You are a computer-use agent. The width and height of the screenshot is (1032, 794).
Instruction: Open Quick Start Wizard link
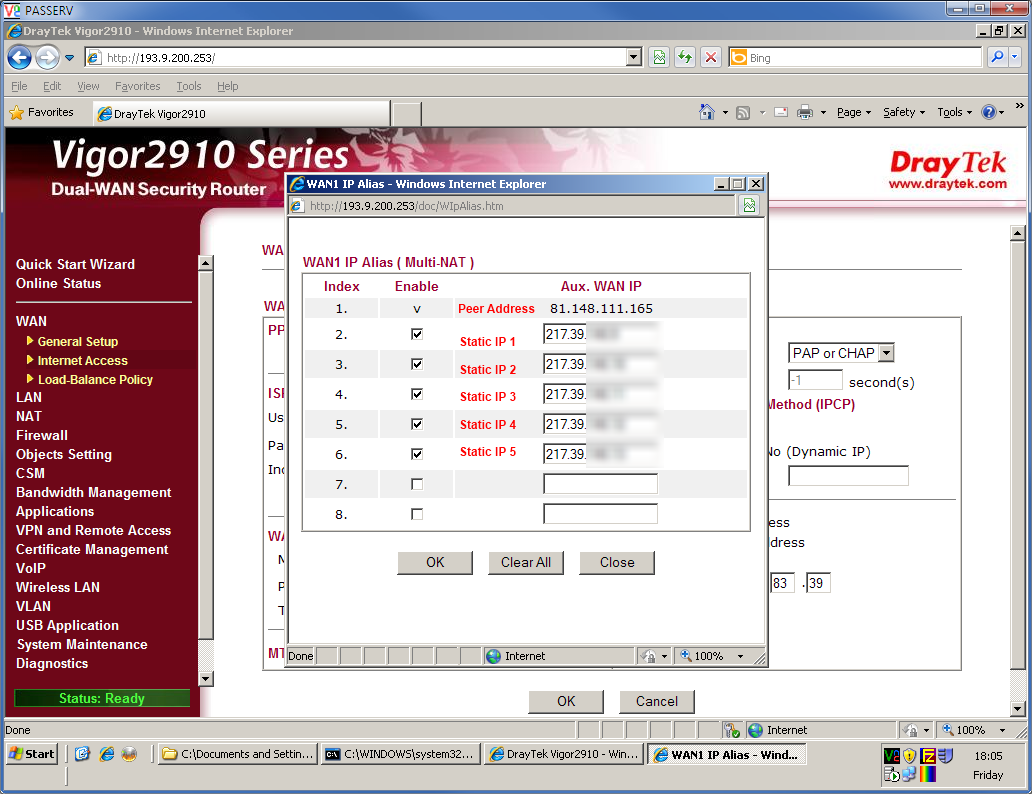pos(75,265)
